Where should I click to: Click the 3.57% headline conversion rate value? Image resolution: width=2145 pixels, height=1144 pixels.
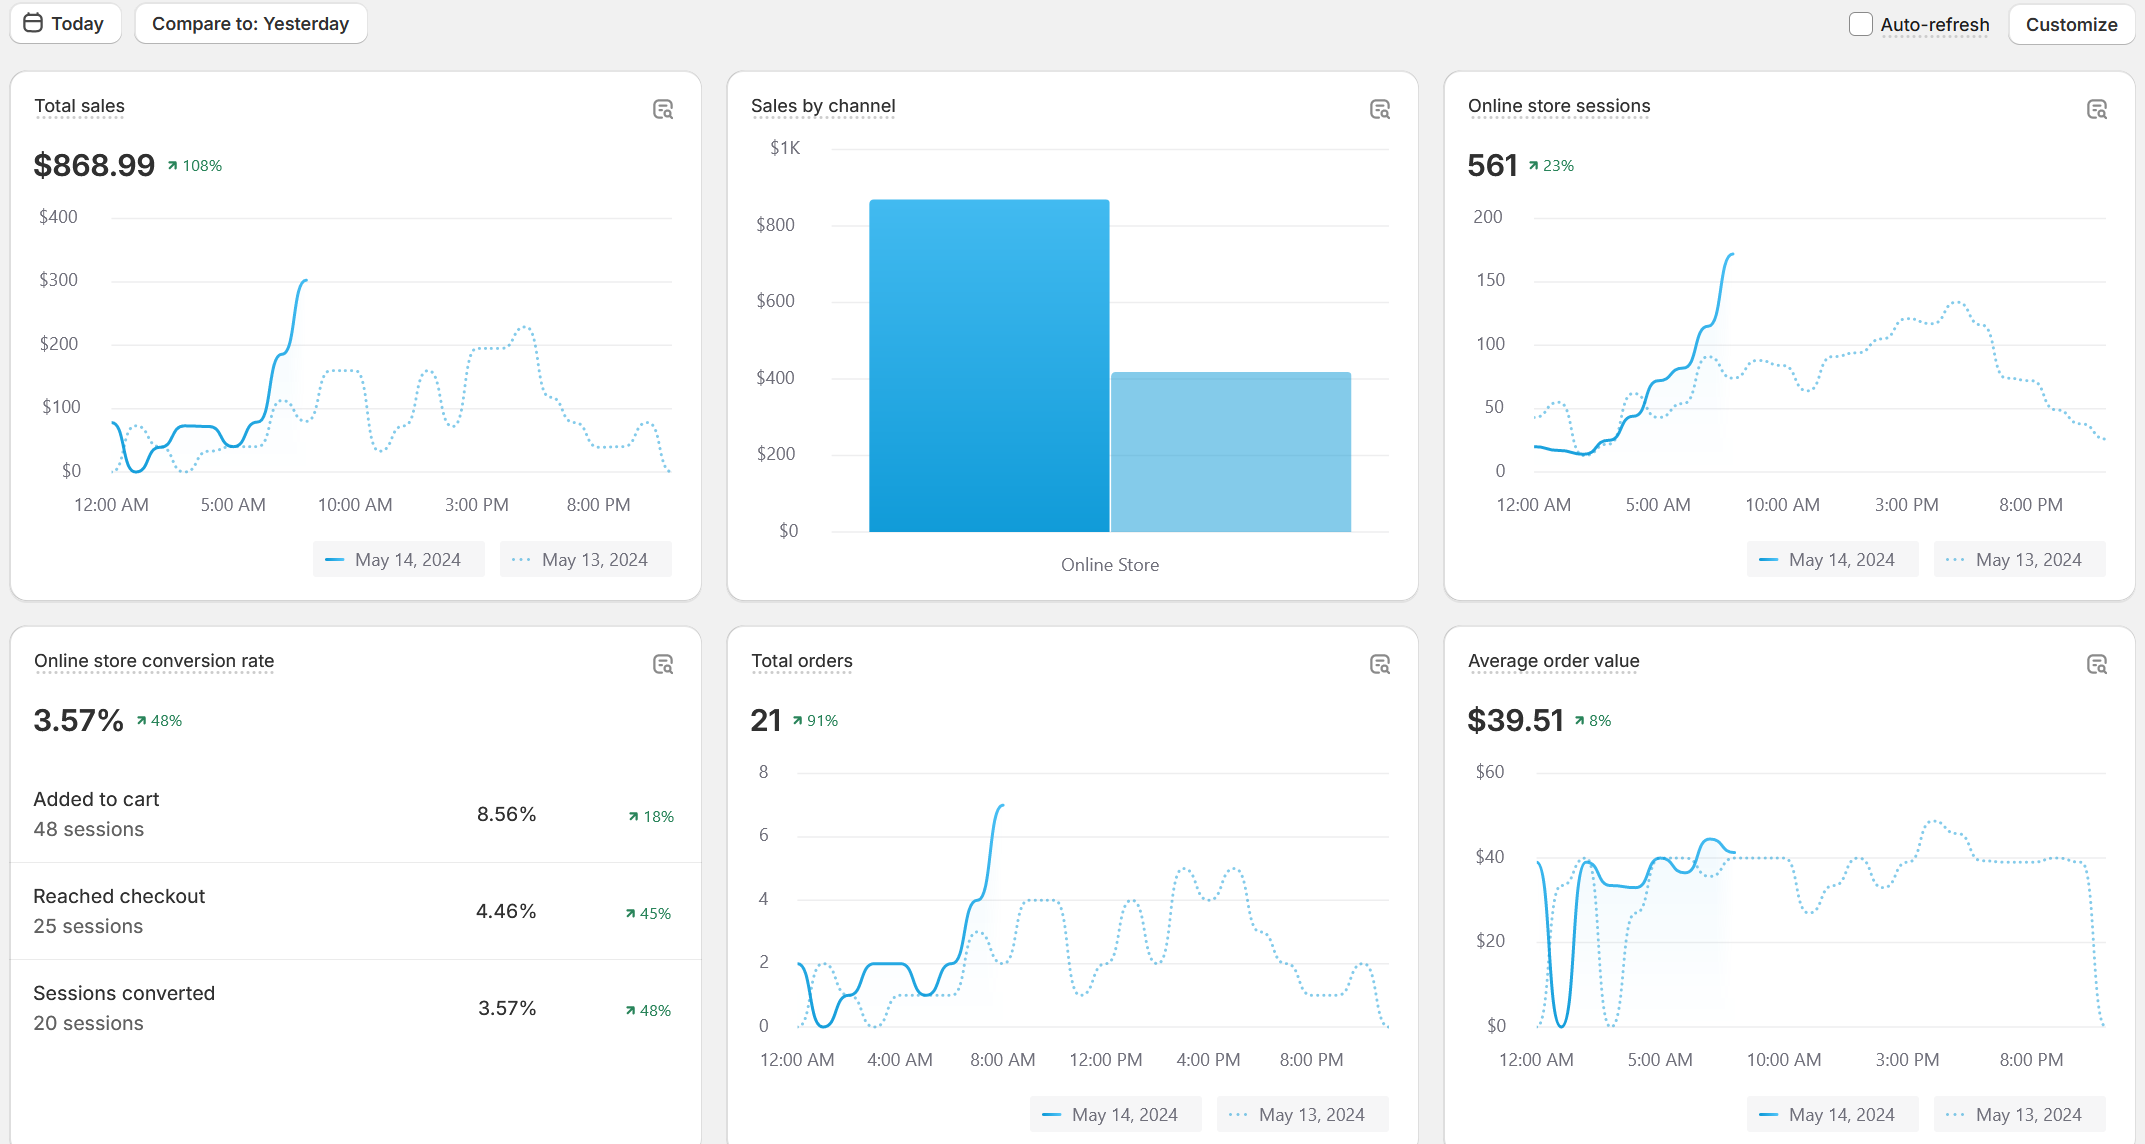pos(78,720)
